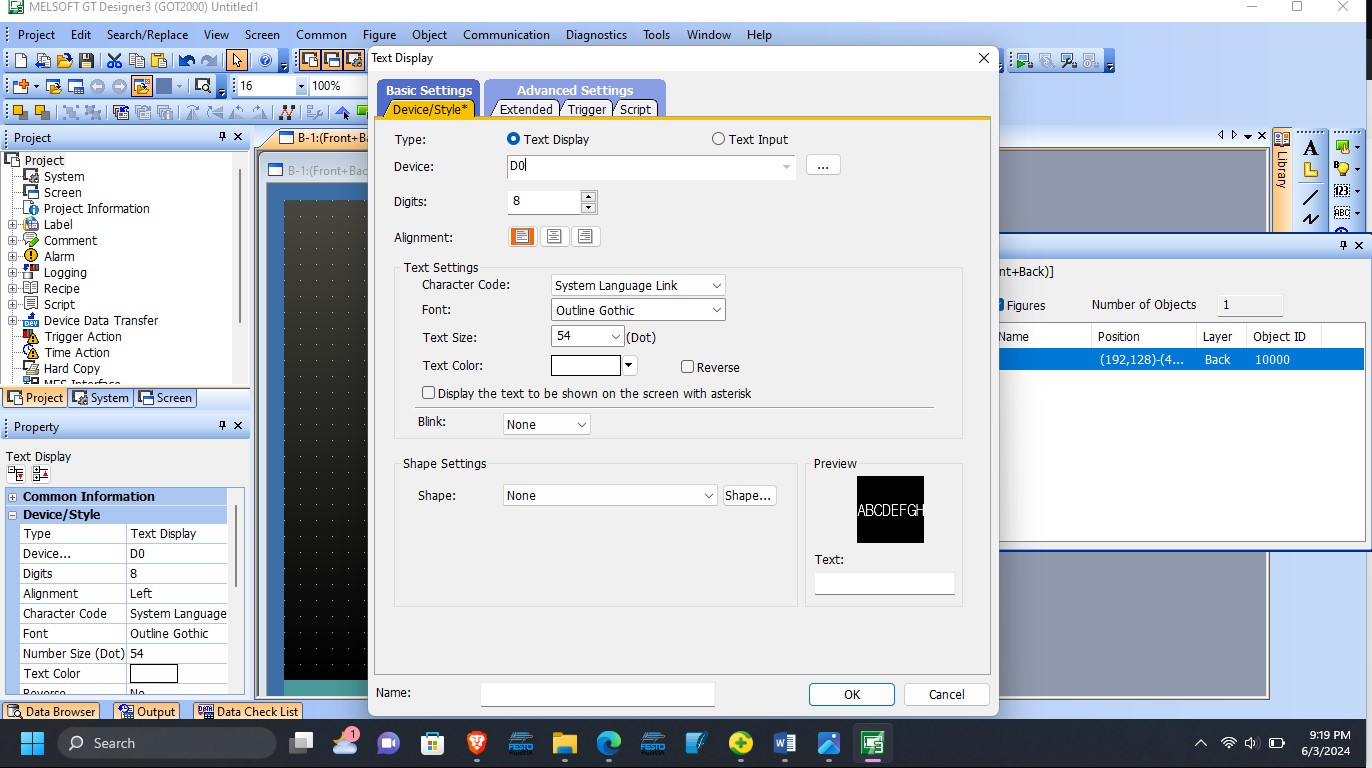Open the Figure menu
The image size is (1372, 768).
tap(379, 34)
